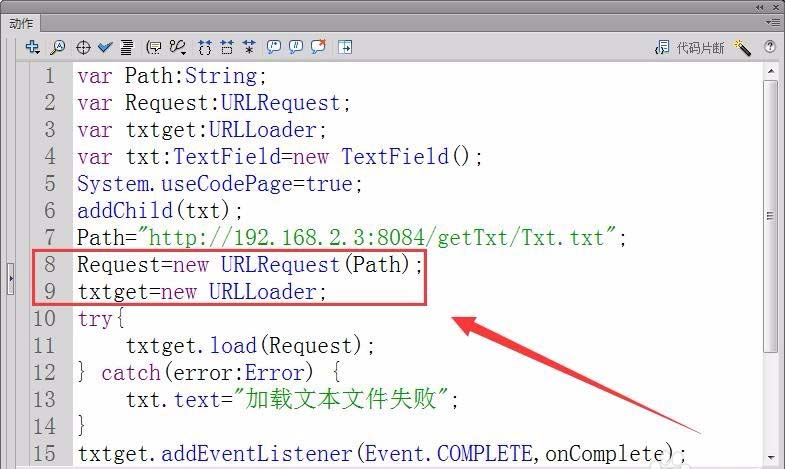
Task: Select the 动作 panel tab
Action: (21, 22)
